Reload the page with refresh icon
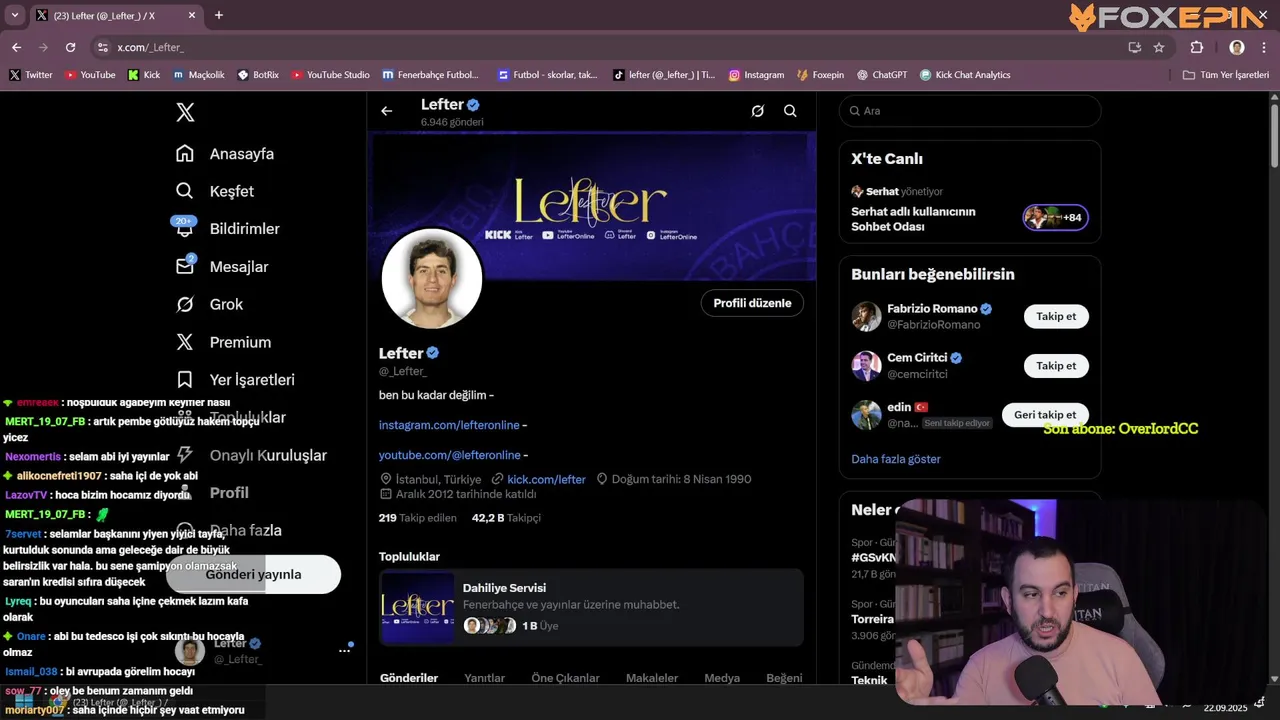This screenshot has height=720, width=1280. (x=70, y=47)
